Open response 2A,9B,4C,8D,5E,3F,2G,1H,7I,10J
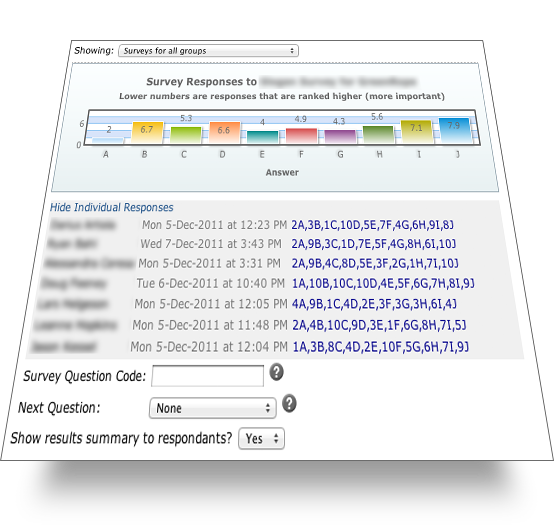The width and height of the screenshot is (556, 526). [x=375, y=264]
